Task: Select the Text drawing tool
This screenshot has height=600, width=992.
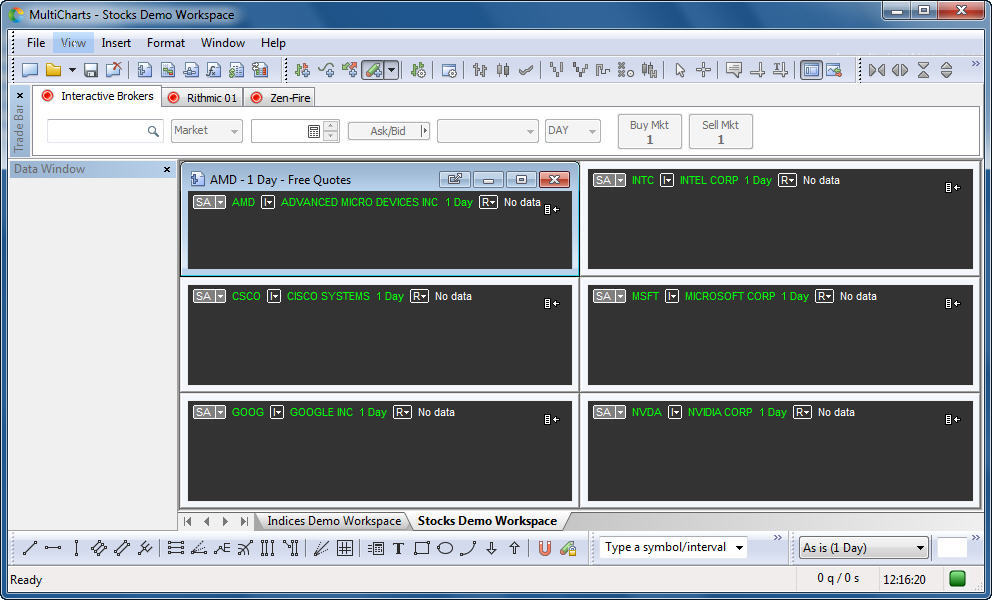Action: click(399, 548)
